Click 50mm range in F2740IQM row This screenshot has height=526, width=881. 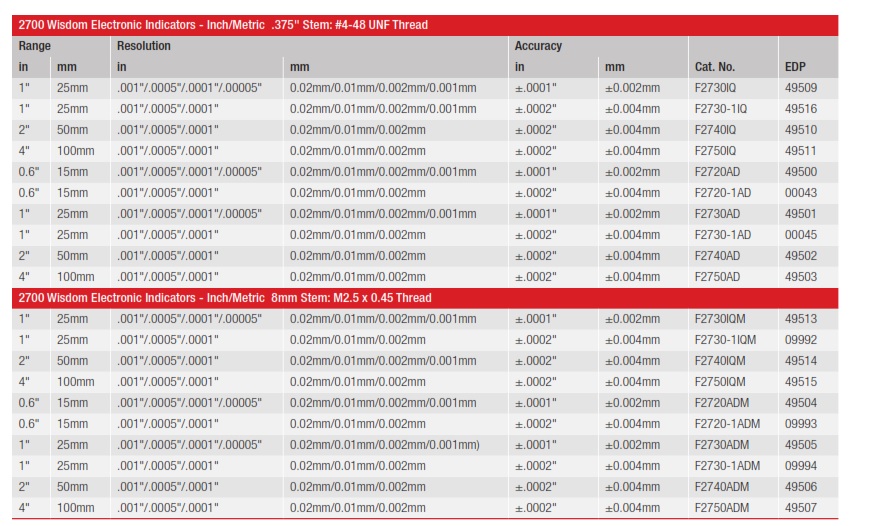72,361
